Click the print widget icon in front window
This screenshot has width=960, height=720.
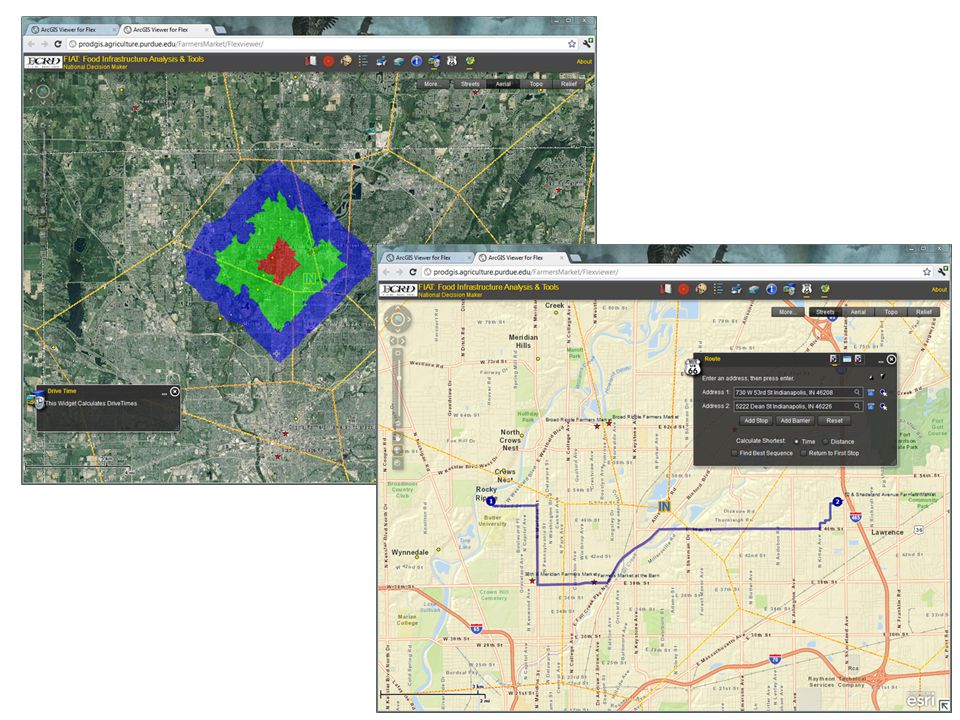click(x=736, y=289)
